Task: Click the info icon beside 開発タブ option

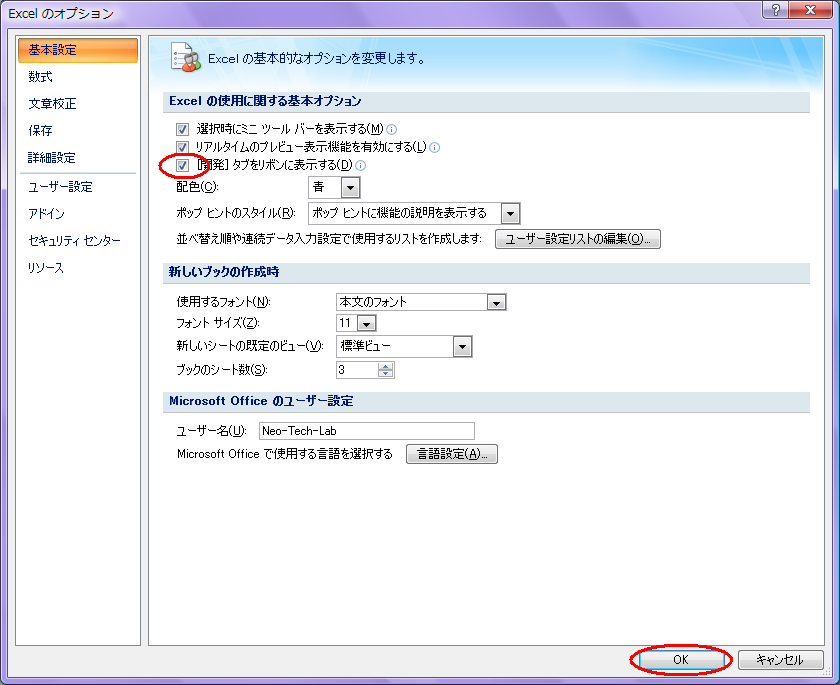Action: pyautogui.click(x=361, y=165)
